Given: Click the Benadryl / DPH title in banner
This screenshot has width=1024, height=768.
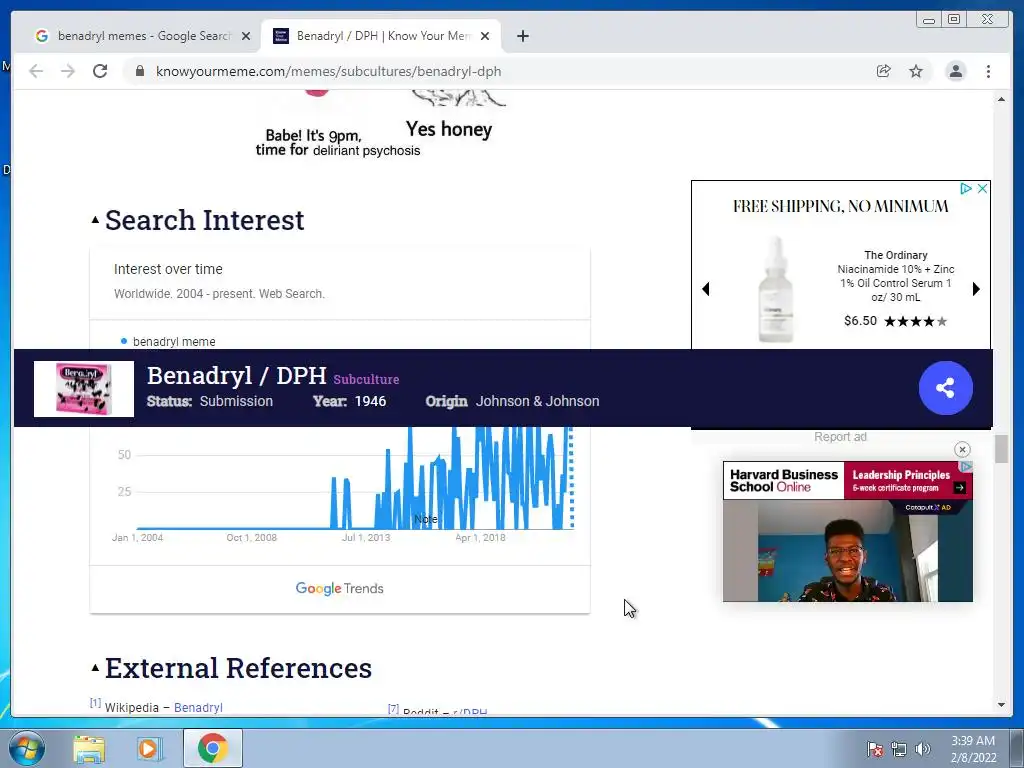Looking at the screenshot, I should (236, 376).
